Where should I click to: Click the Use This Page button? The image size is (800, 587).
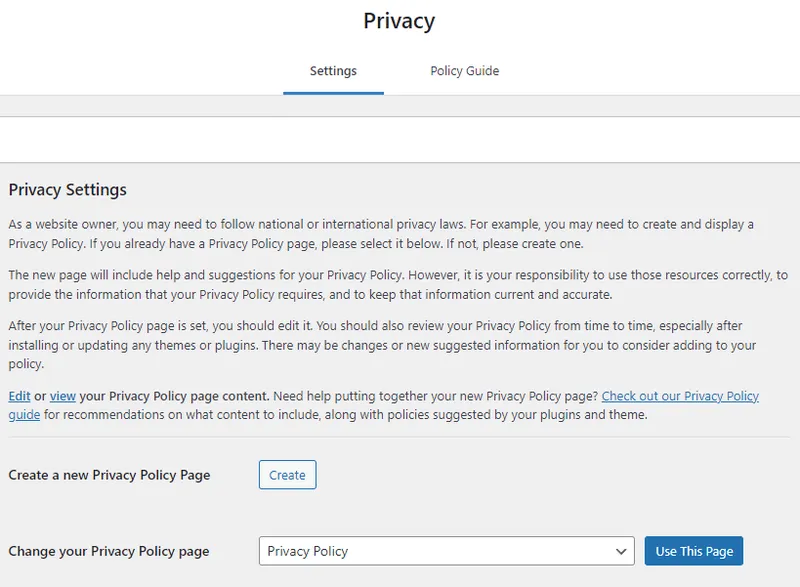point(693,551)
